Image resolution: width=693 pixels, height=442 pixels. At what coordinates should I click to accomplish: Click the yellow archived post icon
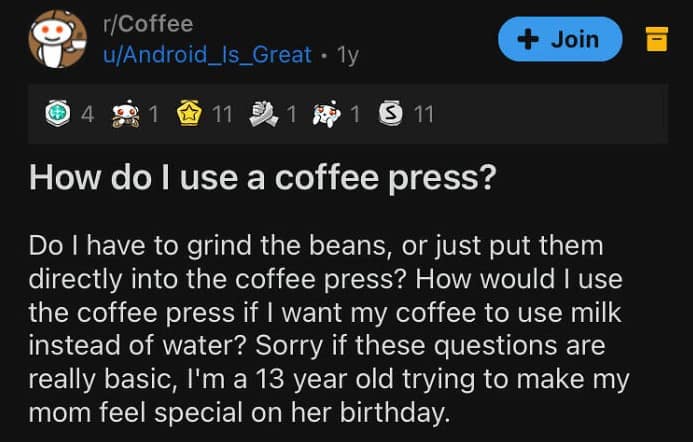656,40
